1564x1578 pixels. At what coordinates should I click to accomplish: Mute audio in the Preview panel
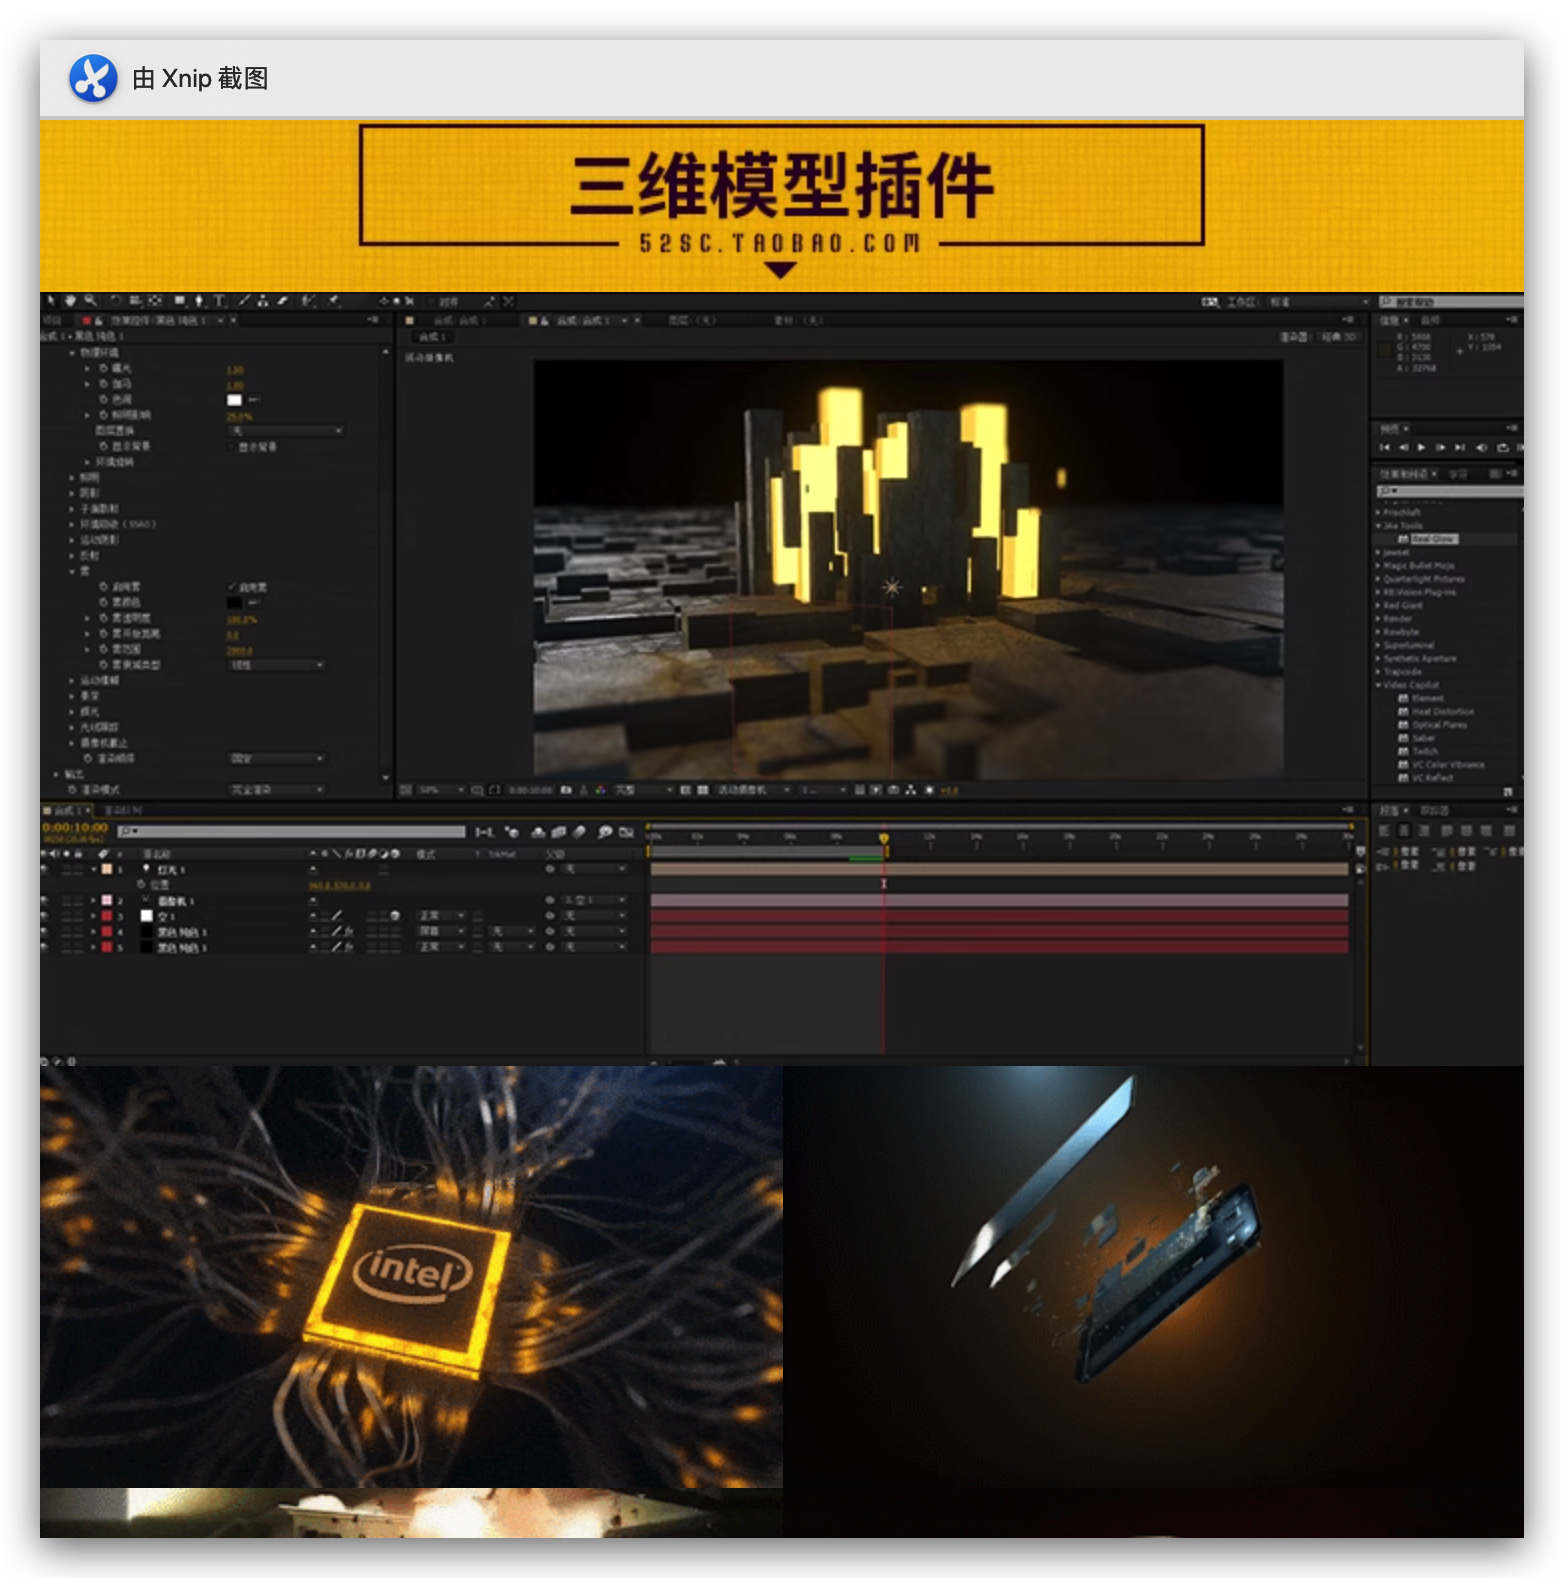click(1481, 447)
